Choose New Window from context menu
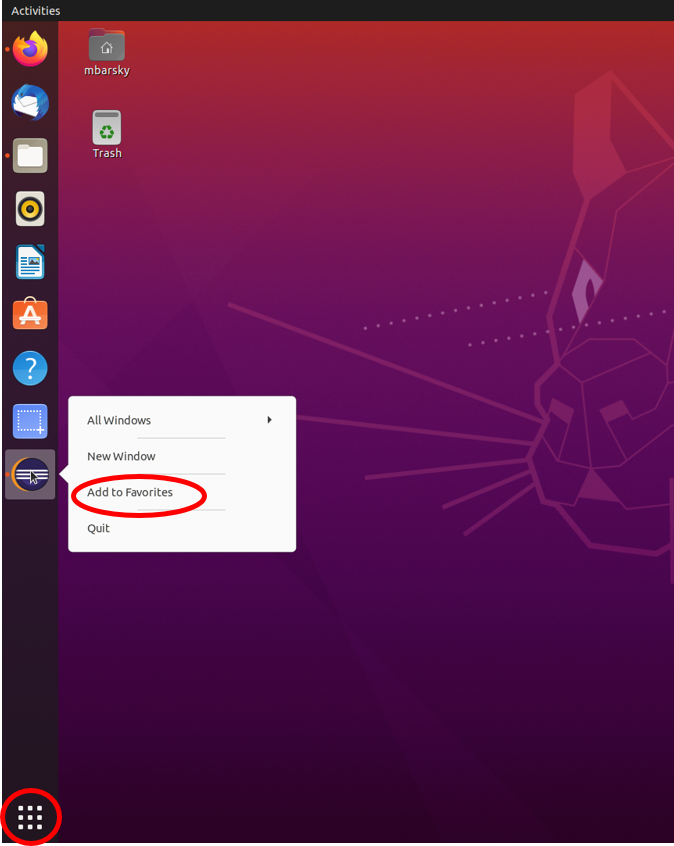 pos(182,456)
